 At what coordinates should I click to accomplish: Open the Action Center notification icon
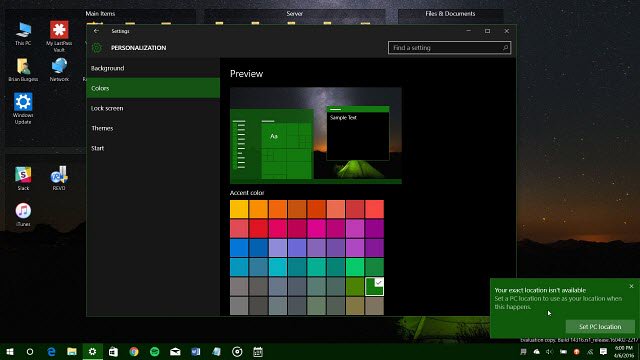tap(603, 351)
